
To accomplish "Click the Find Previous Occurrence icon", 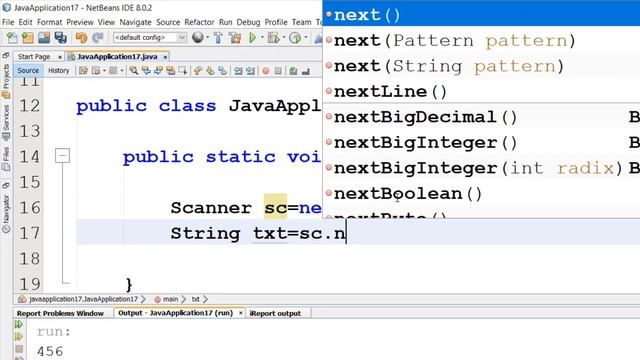I will (146, 71).
